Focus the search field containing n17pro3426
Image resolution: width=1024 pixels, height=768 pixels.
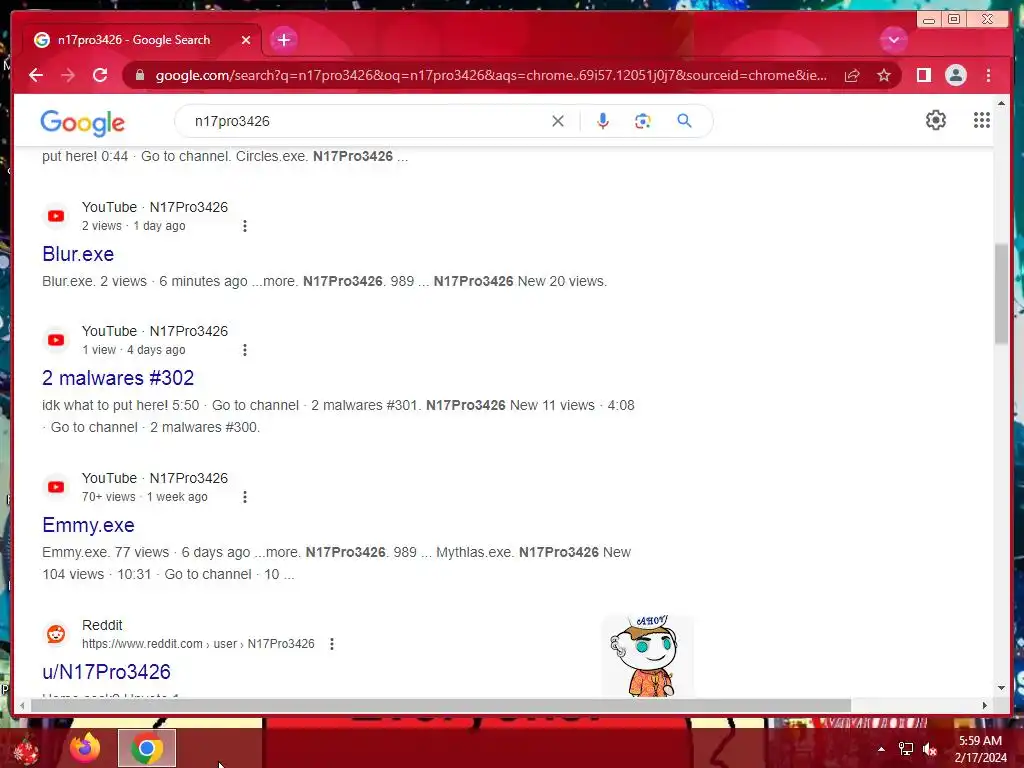pyautogui.click(x=366, y=121)
